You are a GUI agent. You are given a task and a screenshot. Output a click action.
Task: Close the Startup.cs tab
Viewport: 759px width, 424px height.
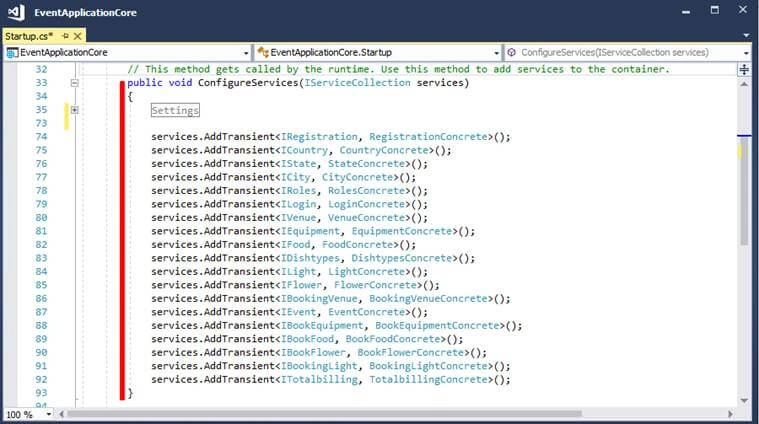pos(77,36)
